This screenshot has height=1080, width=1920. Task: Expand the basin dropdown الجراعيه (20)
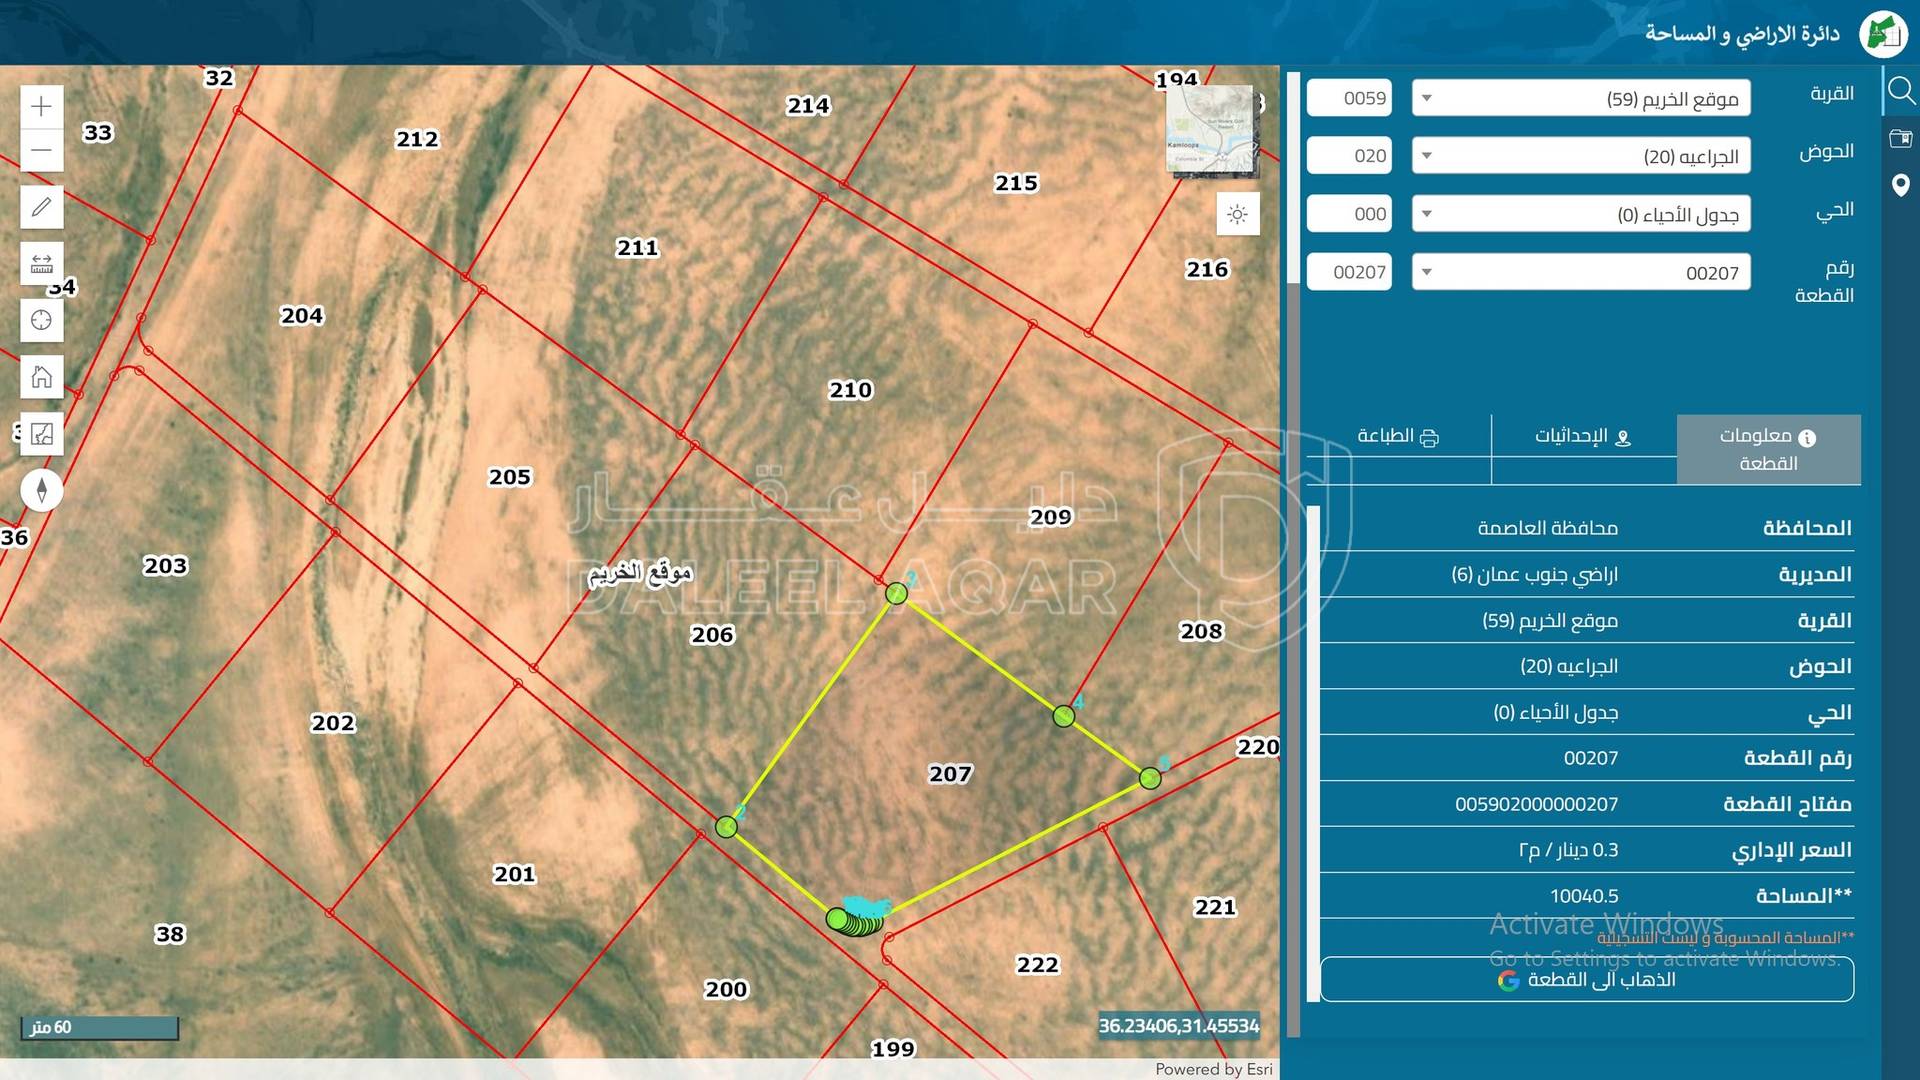[x=1580, y=156]
